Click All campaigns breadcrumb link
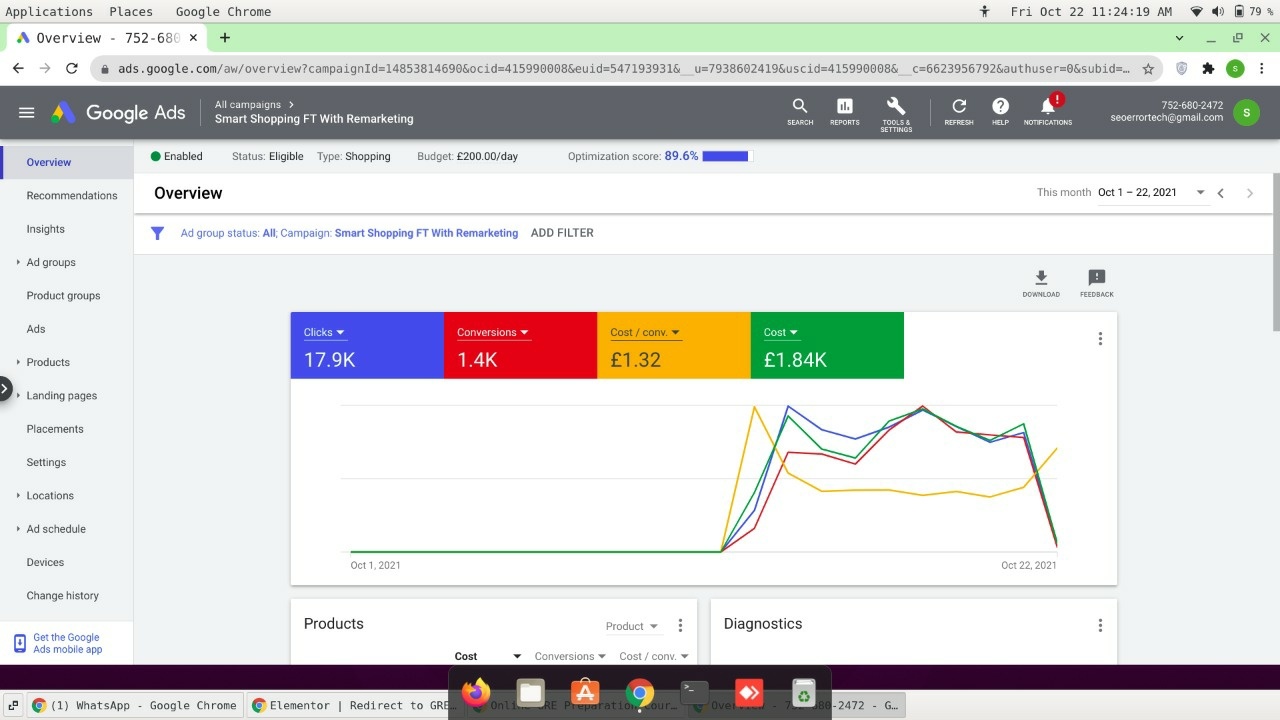 click(248, 104)
